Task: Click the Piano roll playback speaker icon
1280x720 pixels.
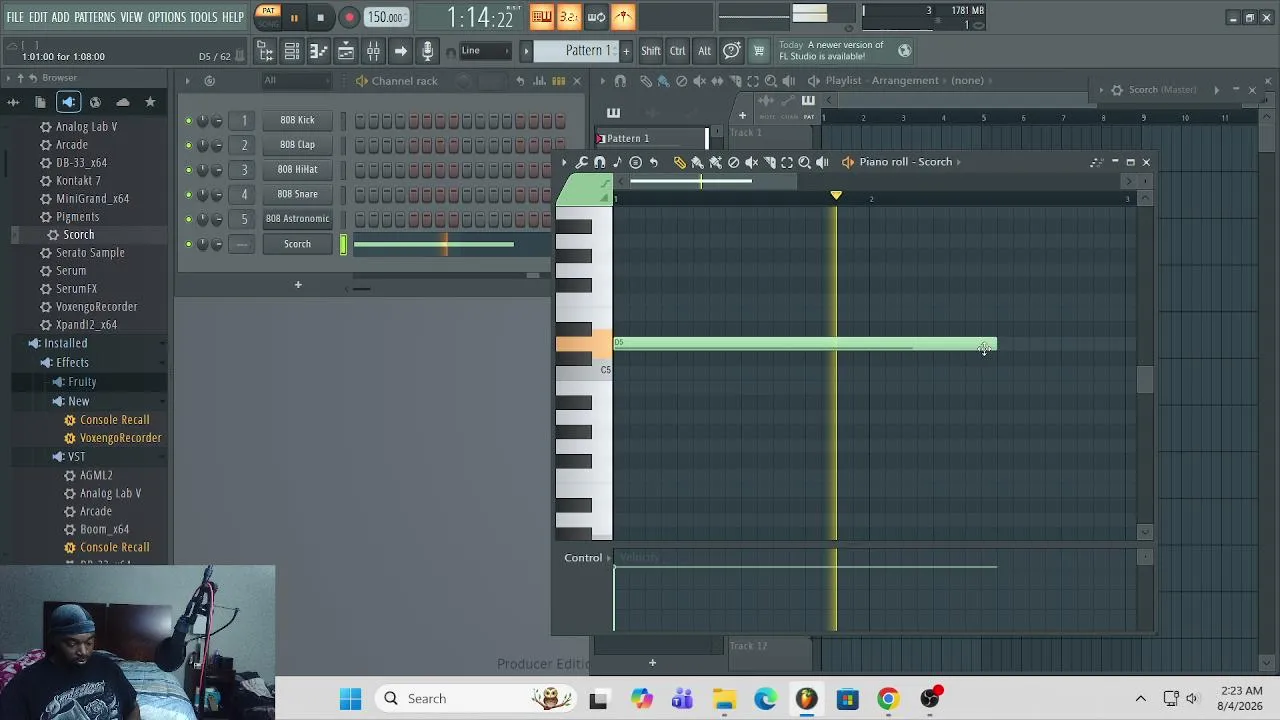Action: click(x=822, y=162)
